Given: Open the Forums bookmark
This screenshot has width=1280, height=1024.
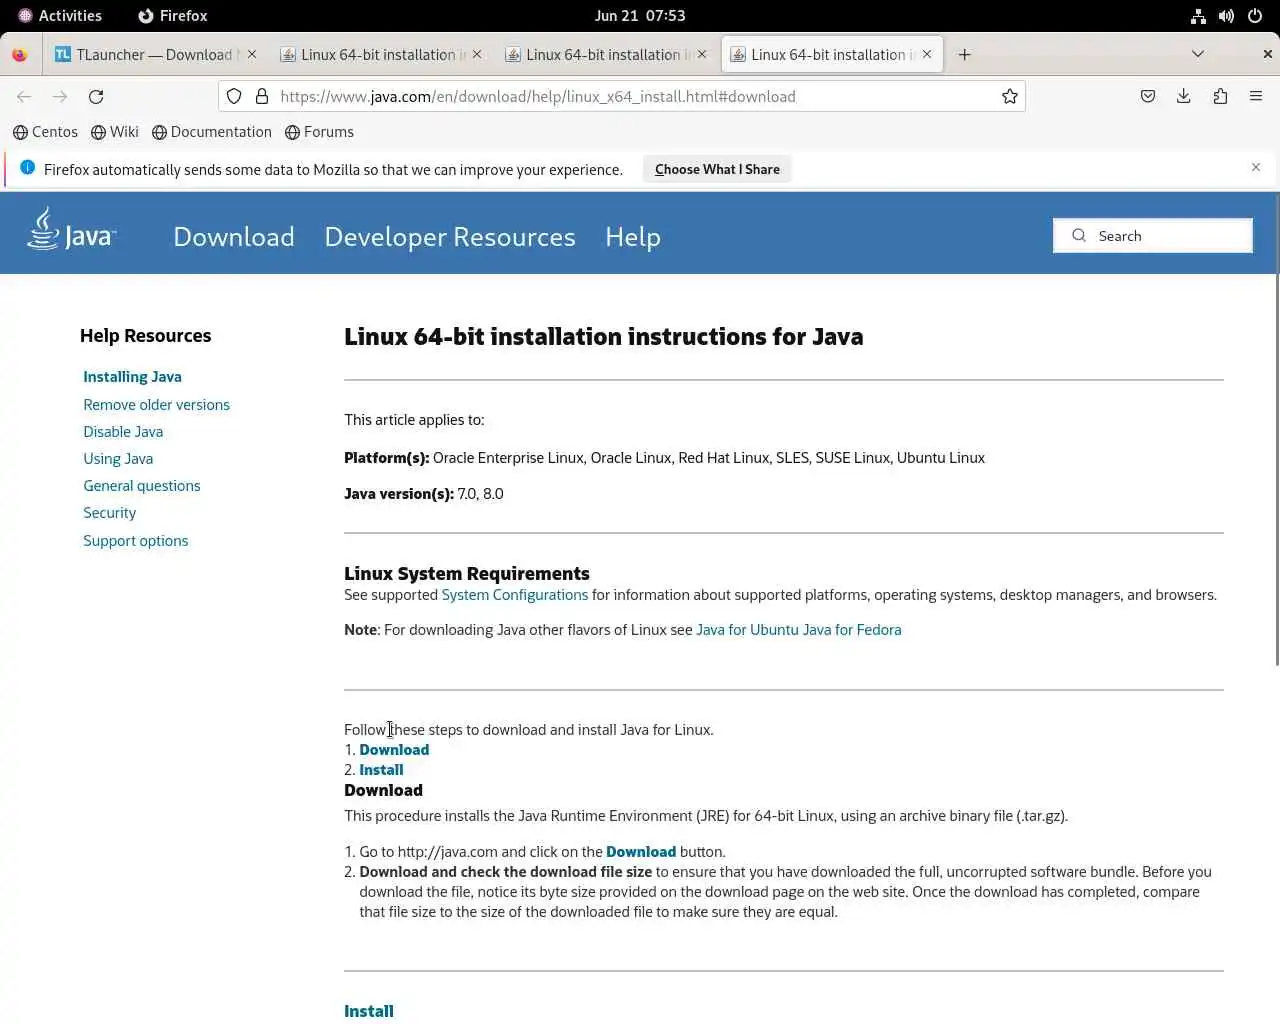Looking at the screenshot, I should tap(320, 132).
